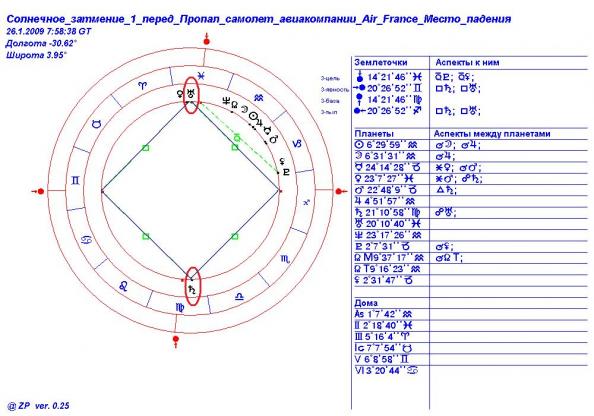Click the red marker at left of chart
594x416 pixels.
39,191
